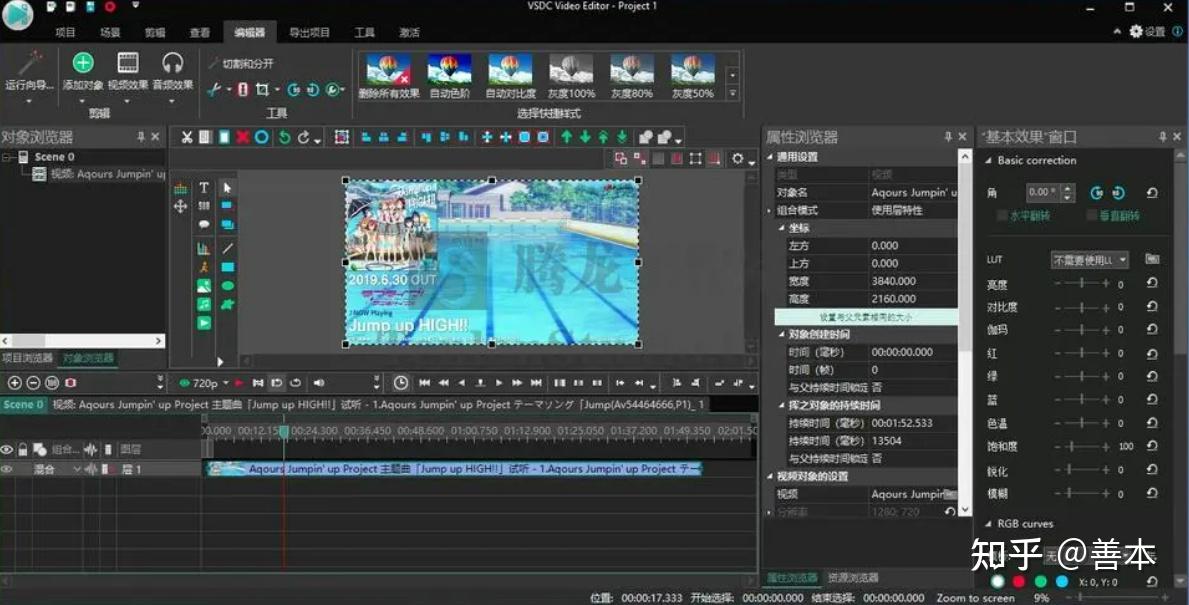
Task: Click the timeline zoom out minus icon
Action: (x=33, y=383)
